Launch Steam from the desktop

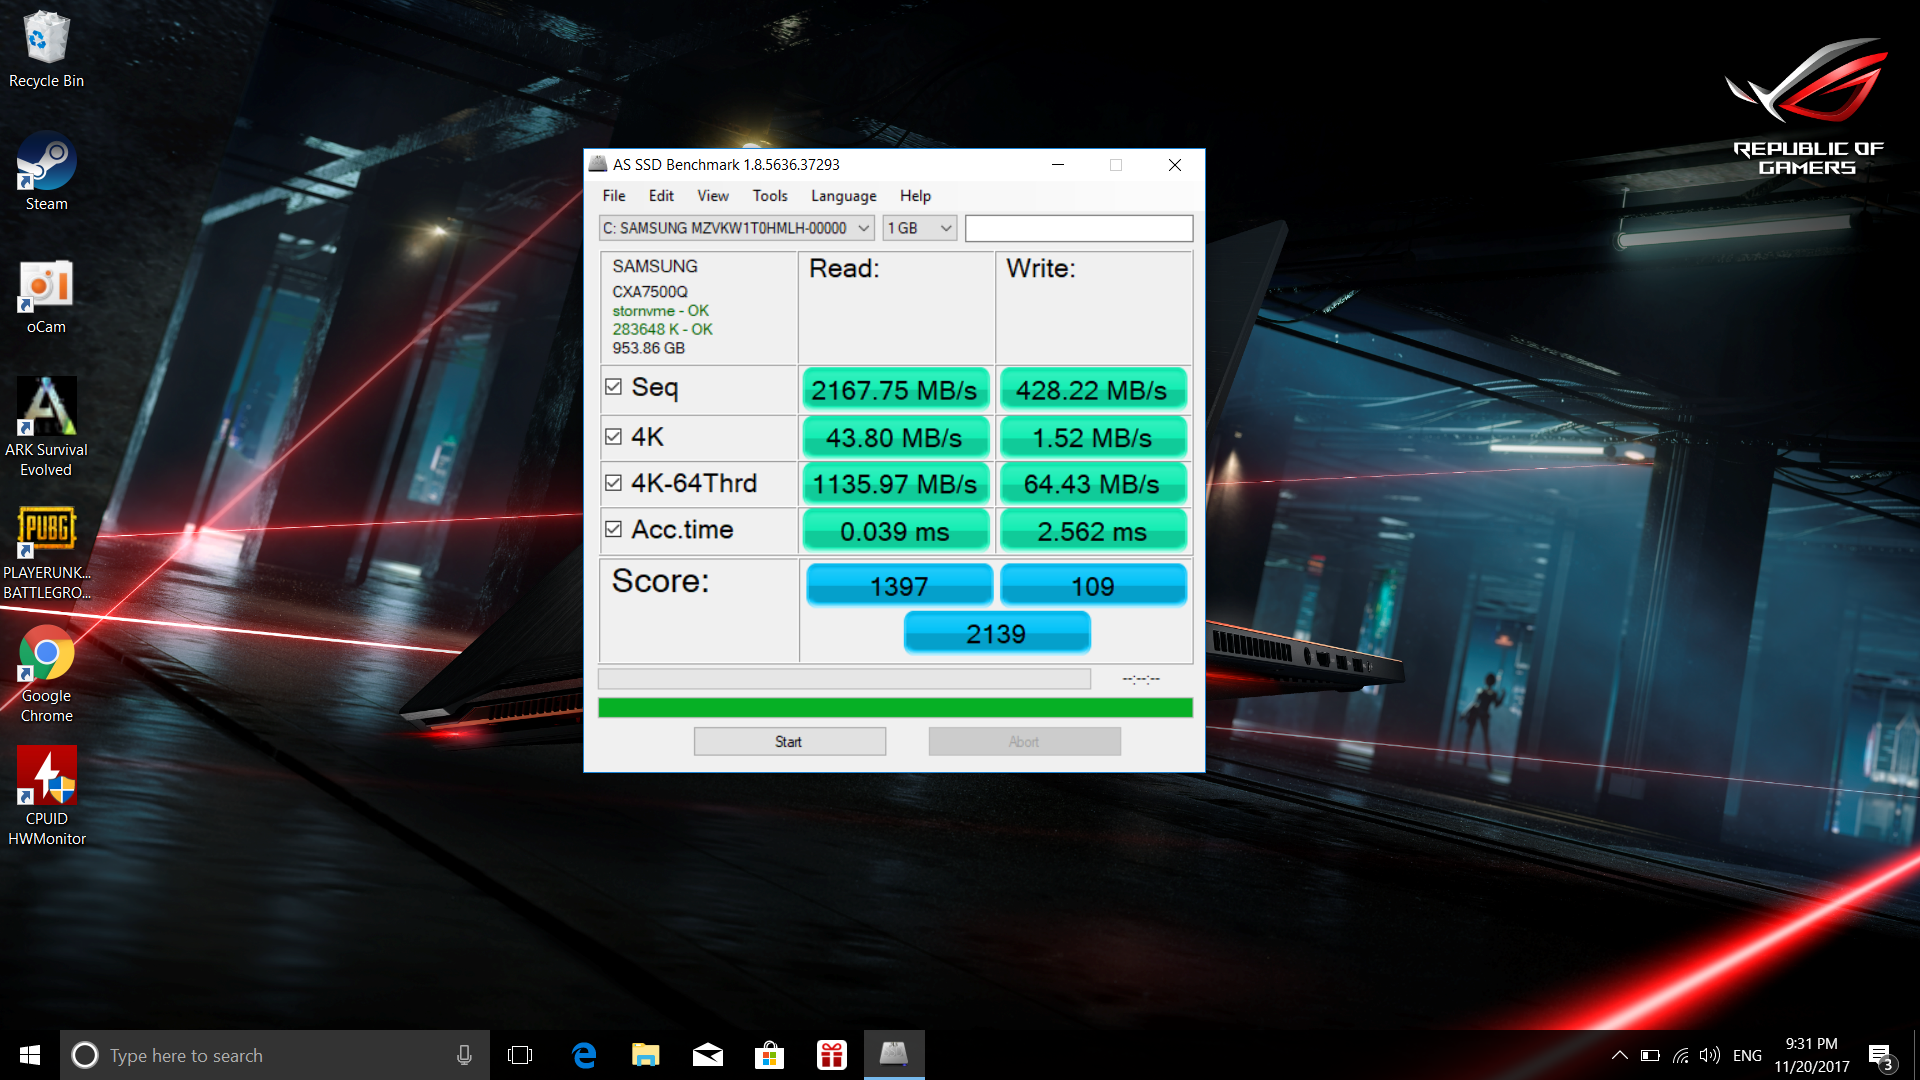[x=46, y=172]
